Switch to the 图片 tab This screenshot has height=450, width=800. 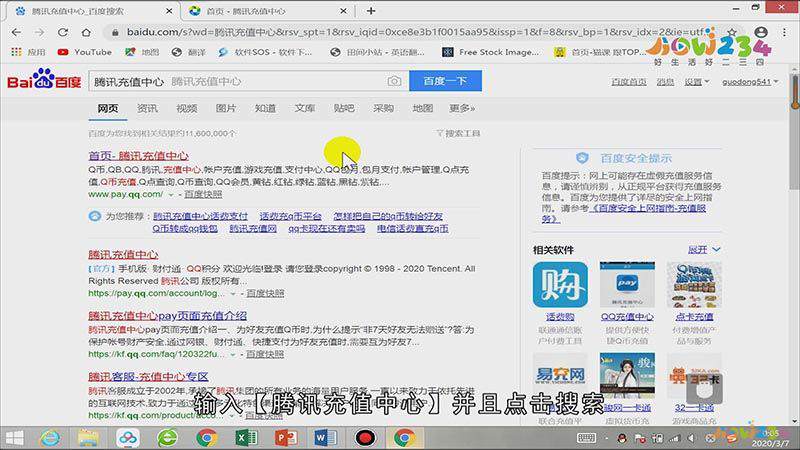[226, 108]
